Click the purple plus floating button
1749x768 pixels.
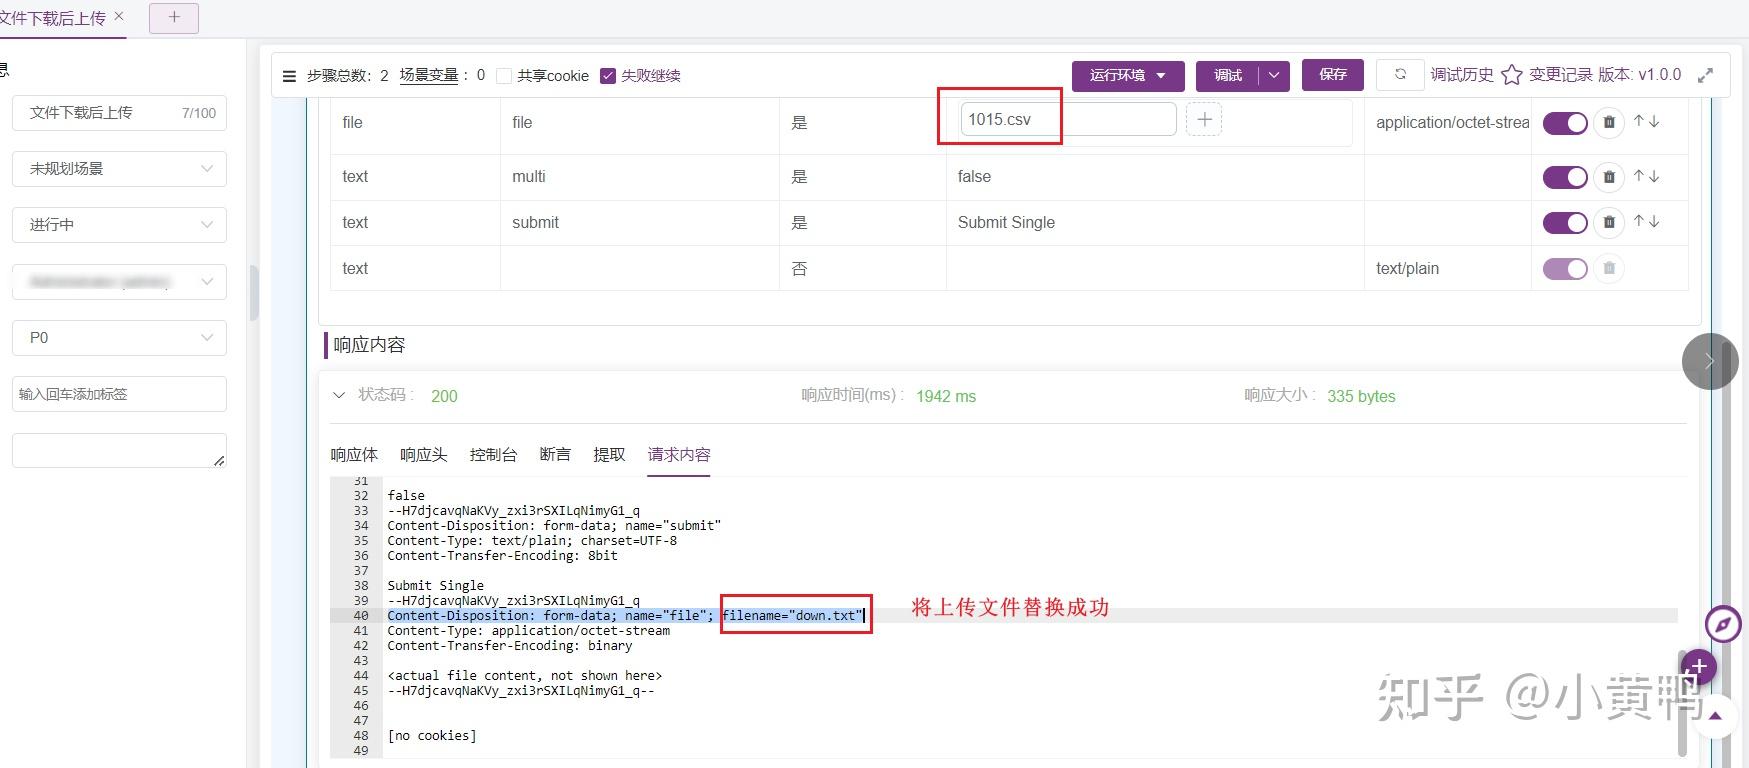point(1699,667)
